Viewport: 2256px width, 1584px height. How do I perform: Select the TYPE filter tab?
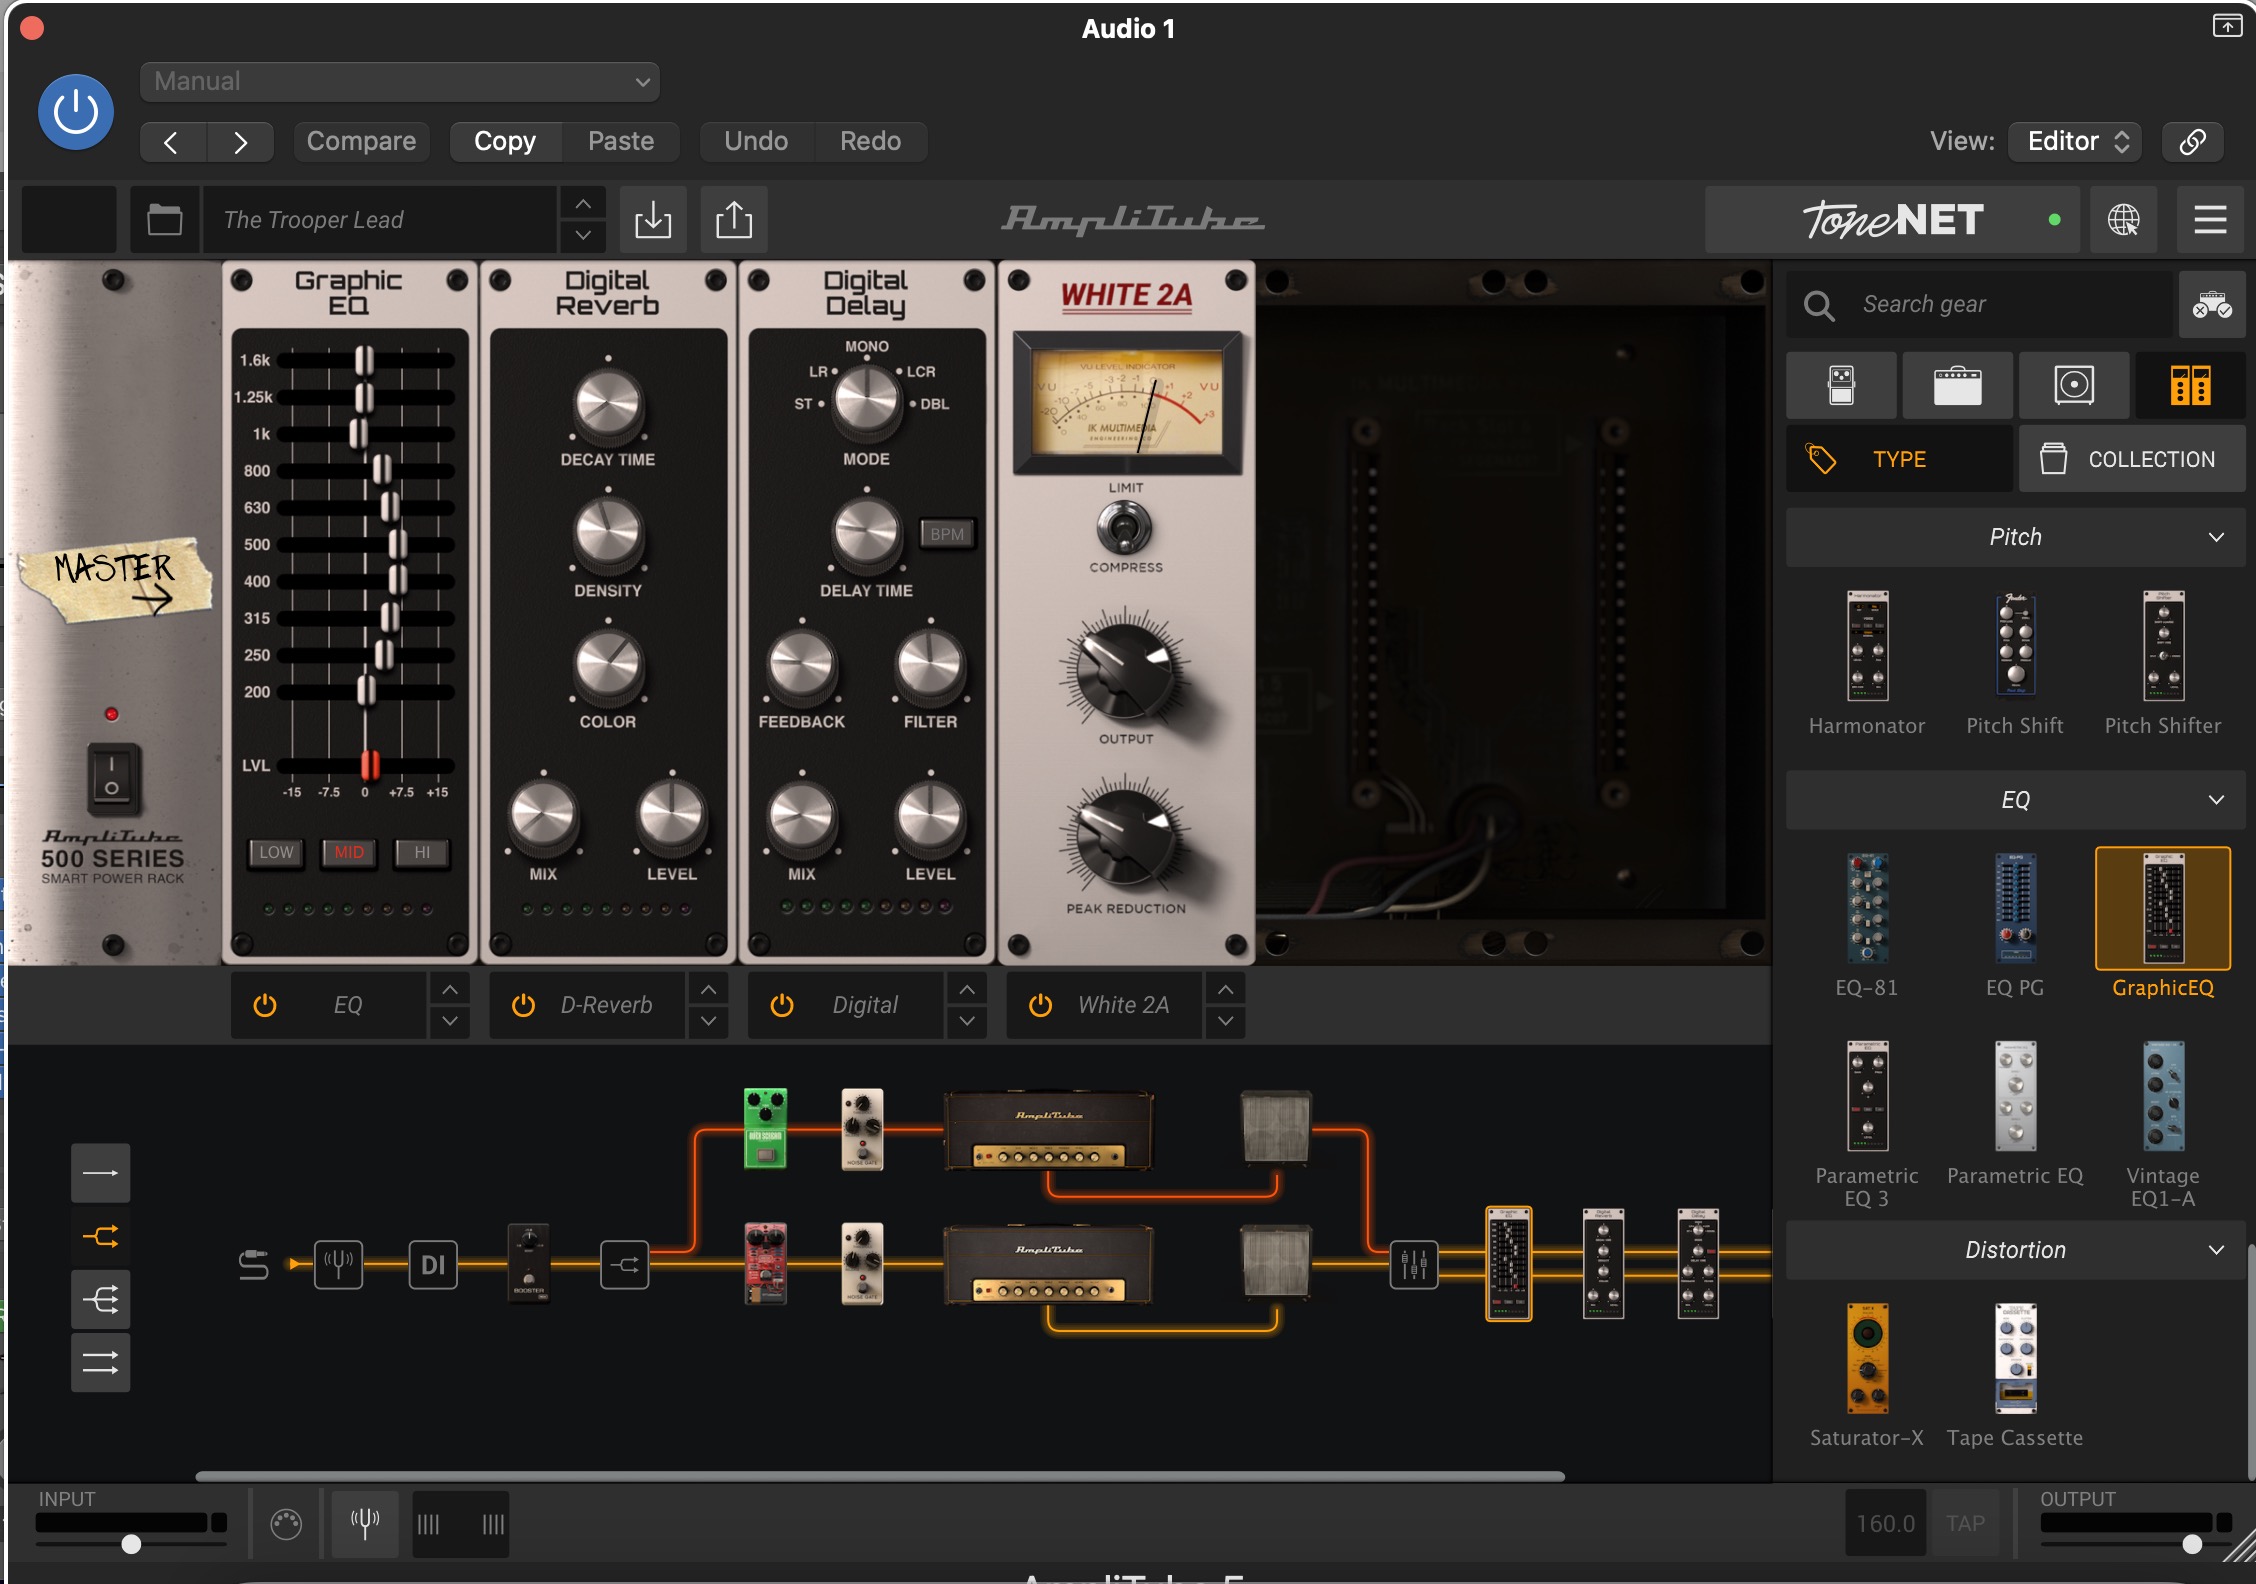[1899, 459]
